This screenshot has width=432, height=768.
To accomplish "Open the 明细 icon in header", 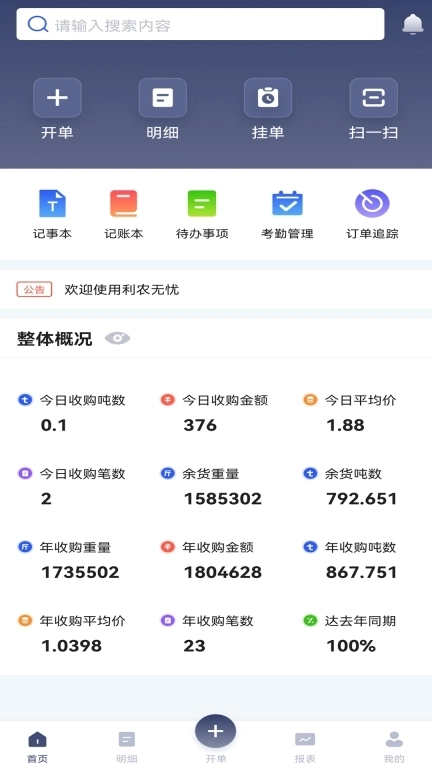I will coord(163,98).
